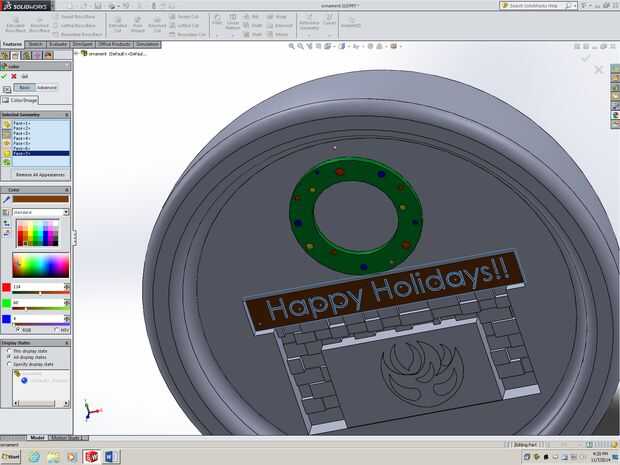
Task: Pick a color in rainbow spectrum field
Action: click(x=40, y=265)
